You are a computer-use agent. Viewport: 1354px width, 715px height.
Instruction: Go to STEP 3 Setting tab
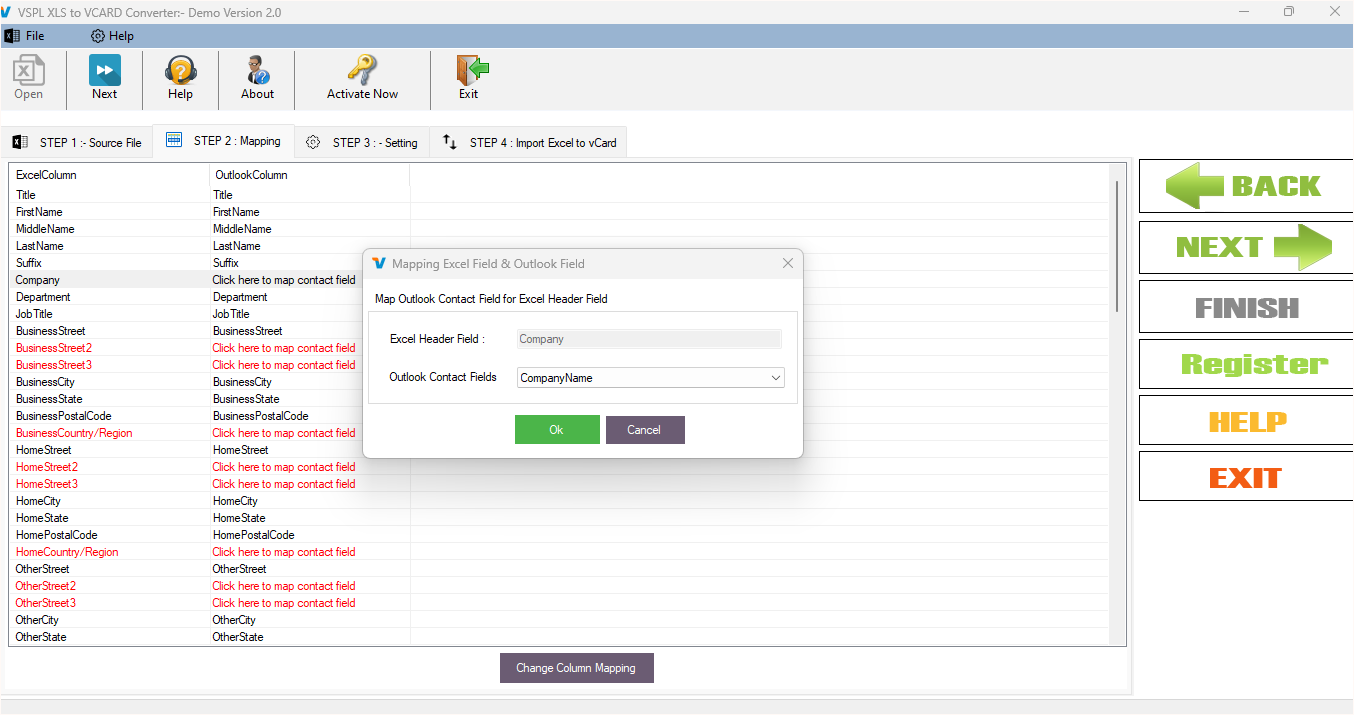click(x=362, y=143)
